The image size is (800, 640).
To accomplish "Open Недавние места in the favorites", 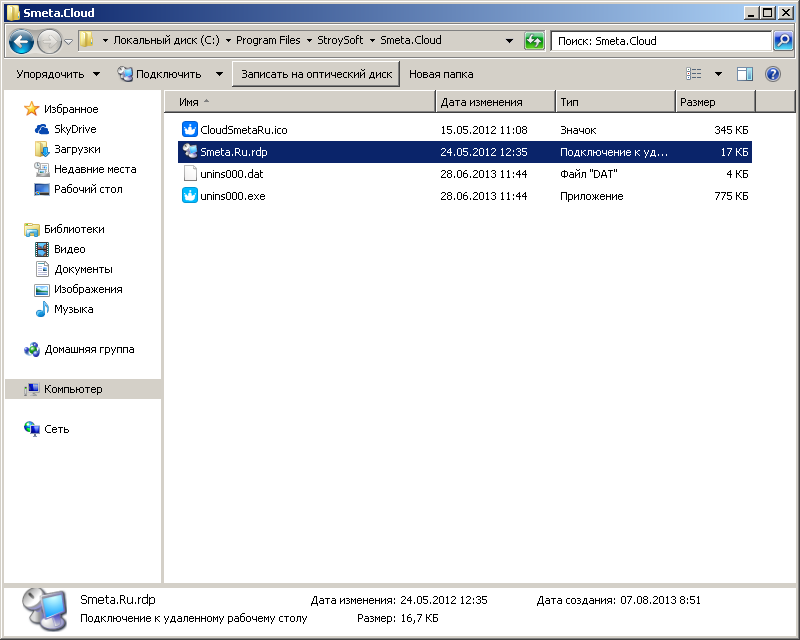I will point(95,169).
